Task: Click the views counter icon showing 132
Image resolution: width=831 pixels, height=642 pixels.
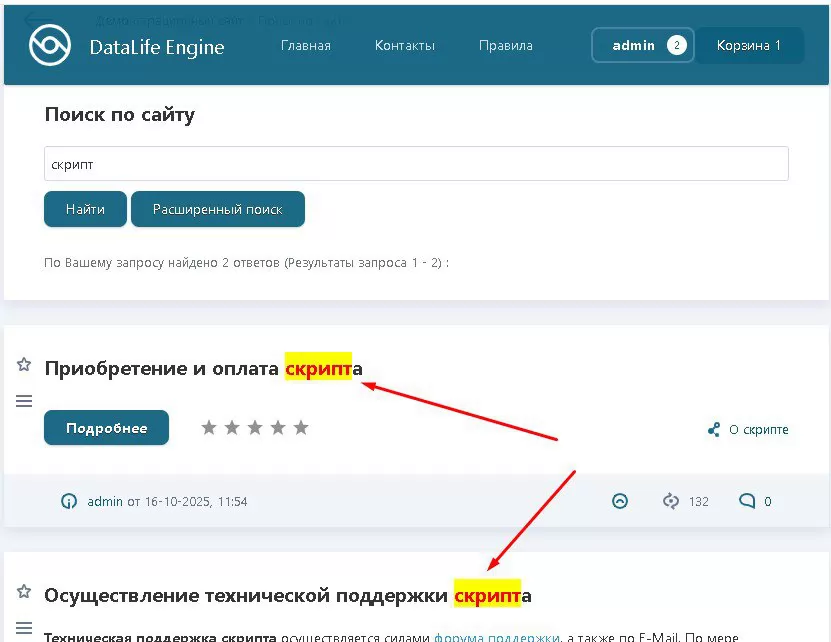Action: pyautogui.click(x=671, y=502)
